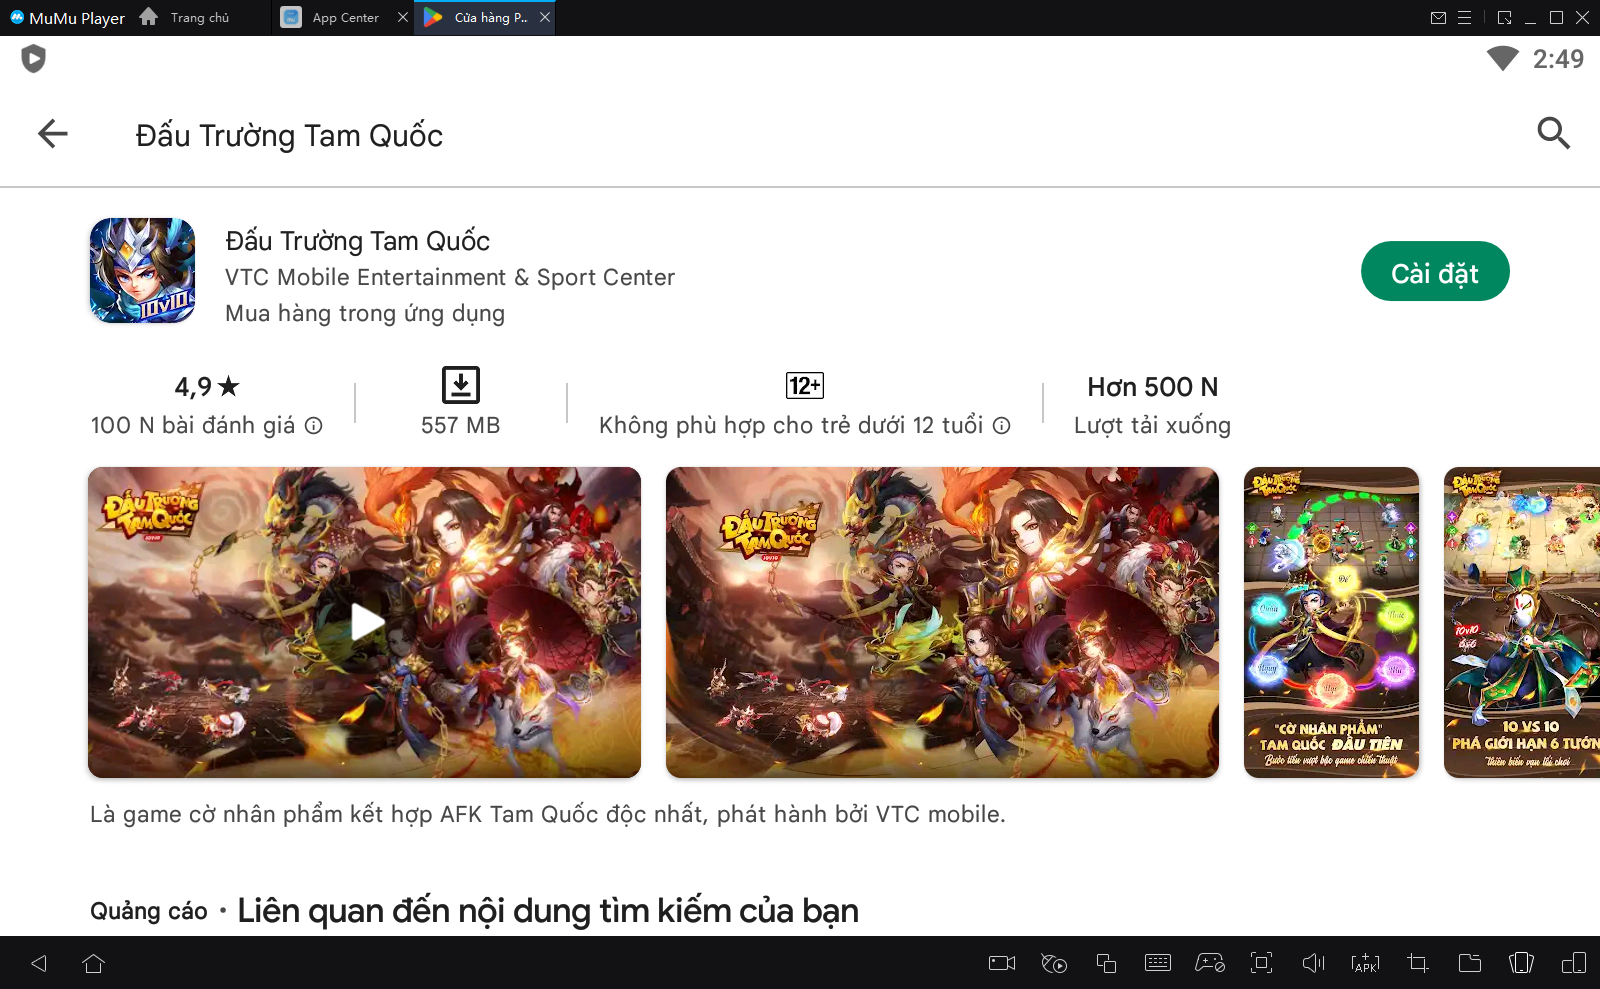
Task: Play the game trailer video
Action: [x=366, y=622]
